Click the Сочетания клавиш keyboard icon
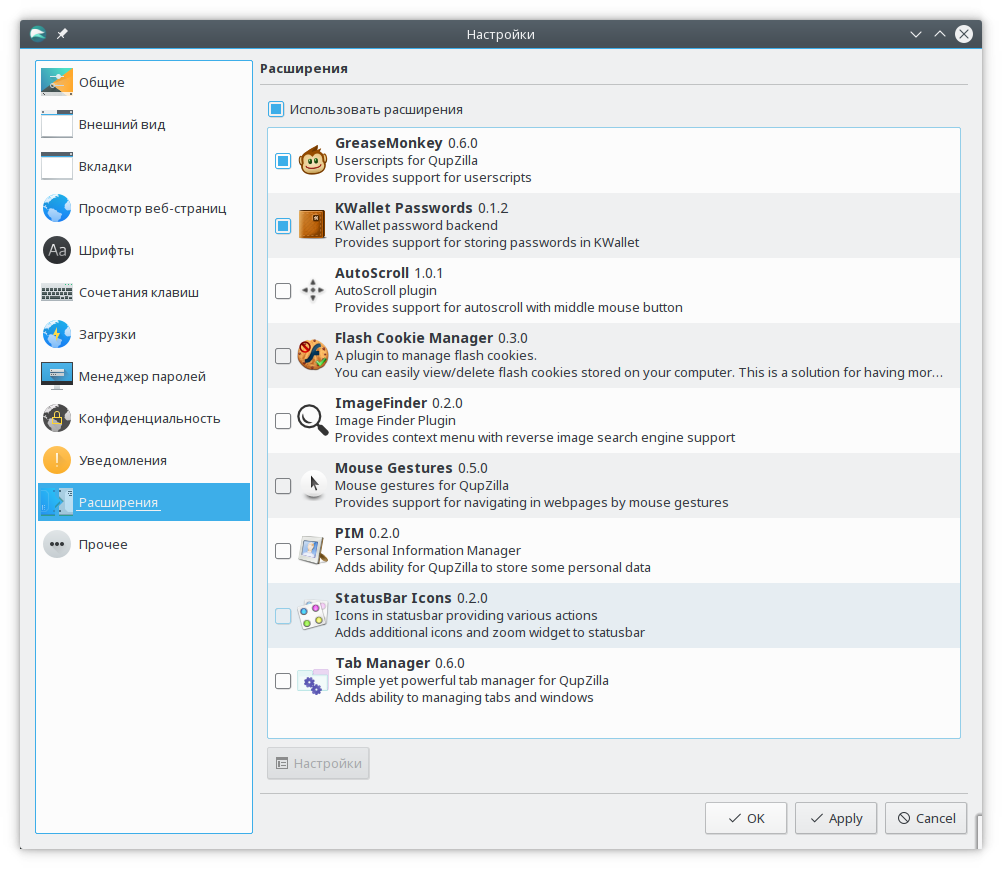The image size is (1002, 869). [x=57, y=293]
